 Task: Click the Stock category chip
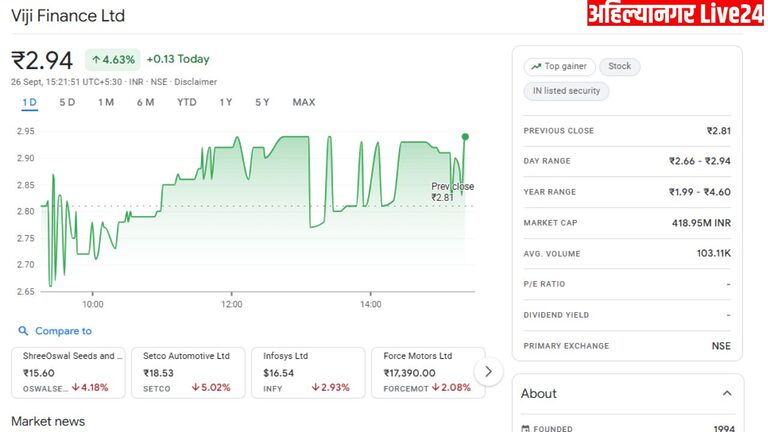pyautogui.click(x=620, y=66)
